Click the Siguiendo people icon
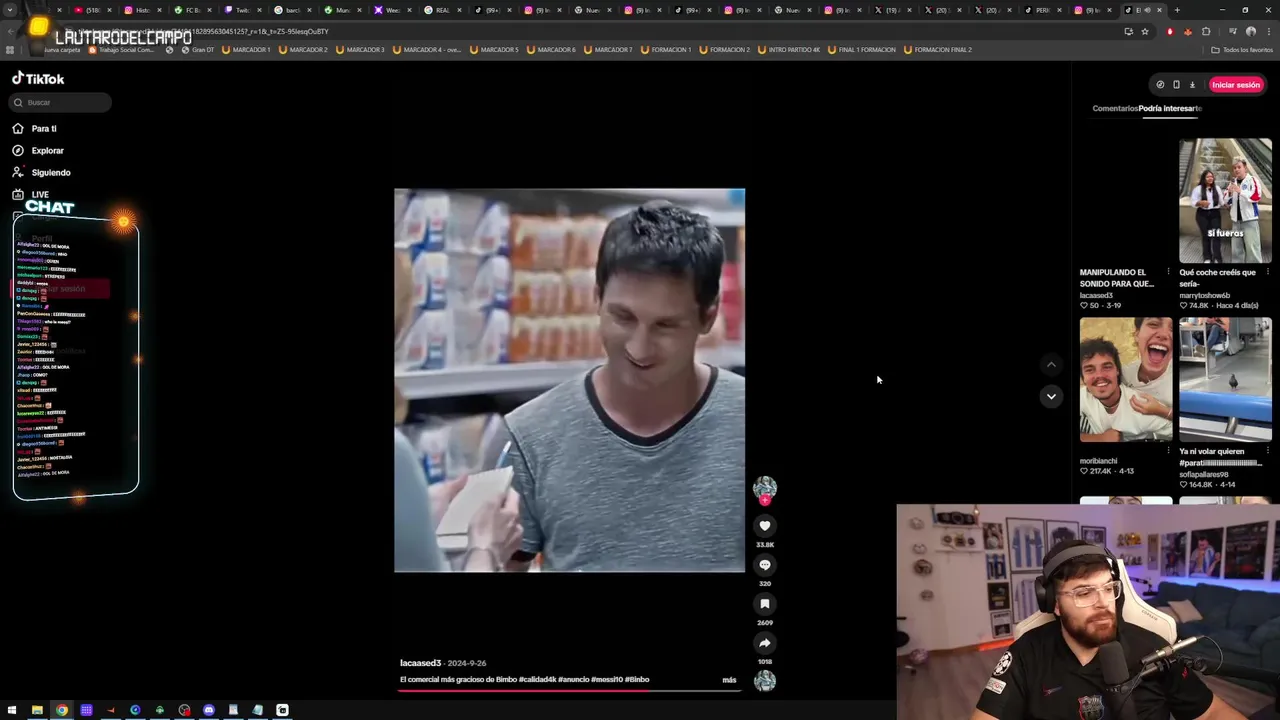Image resolution: width=1280 pixels, height=720 pixels. point(18,172)
